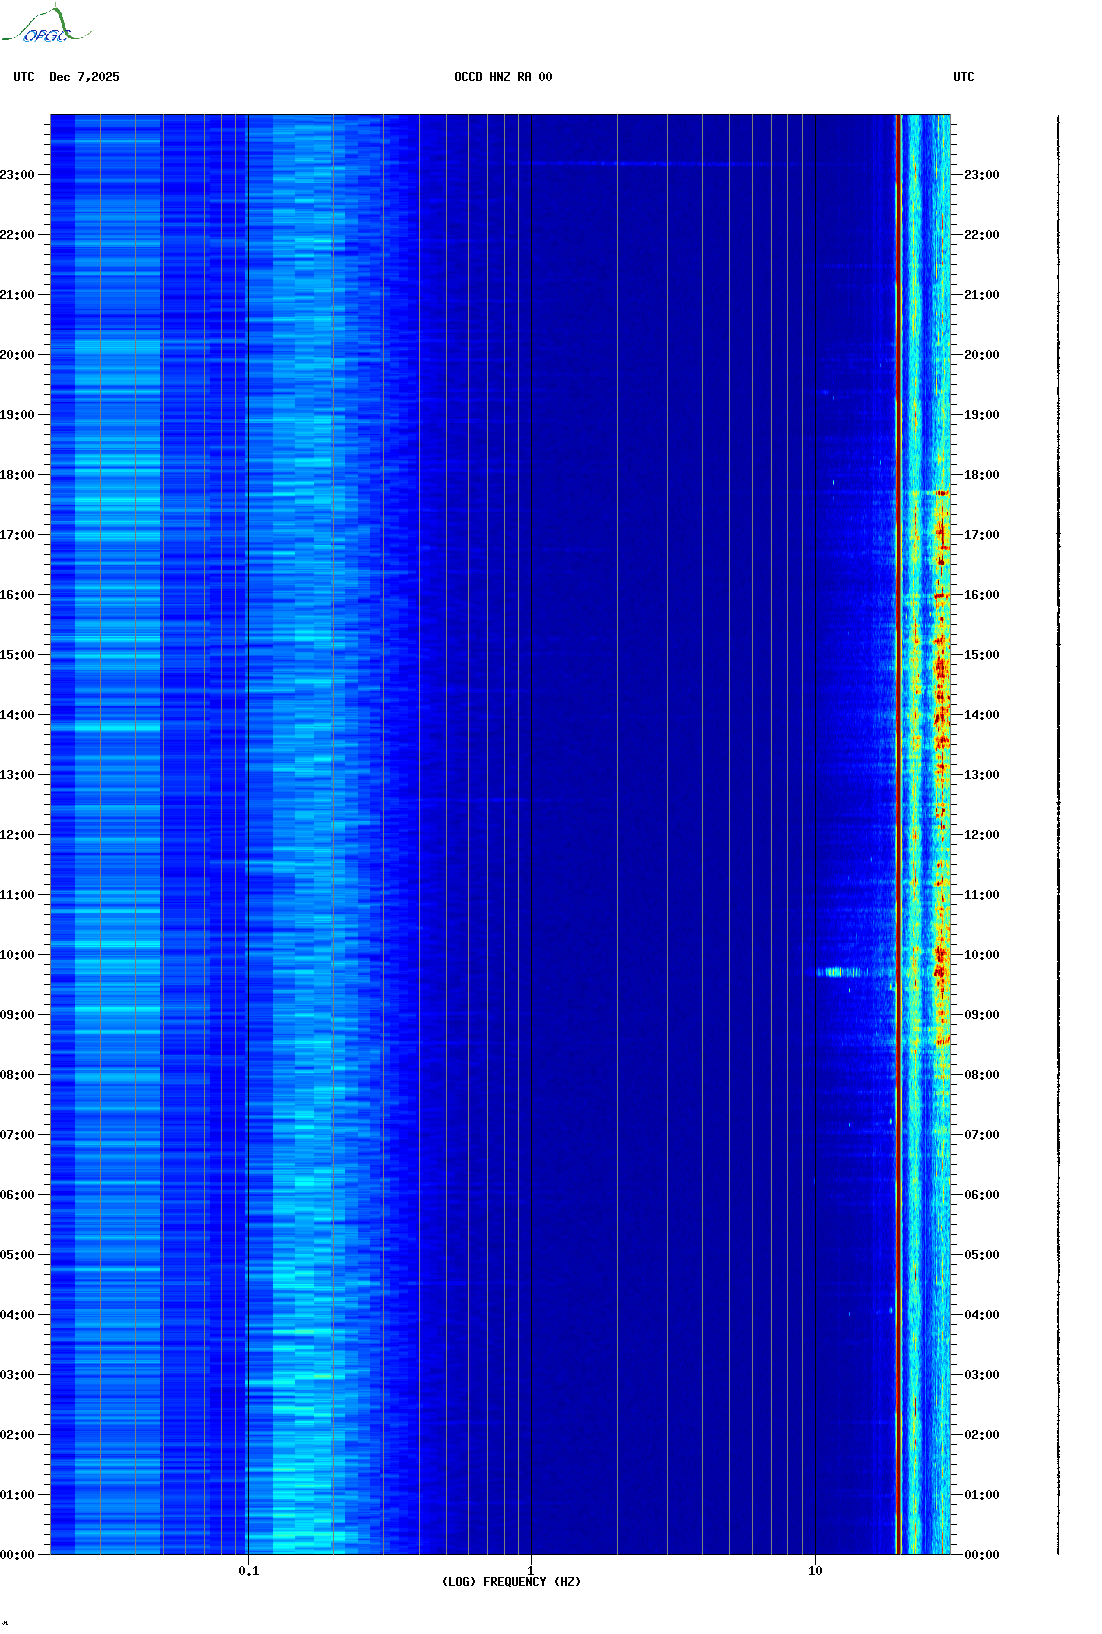The image size is (1102, 1634).
Task: Click the UTC label above the right axis
Action: [964, 77]
